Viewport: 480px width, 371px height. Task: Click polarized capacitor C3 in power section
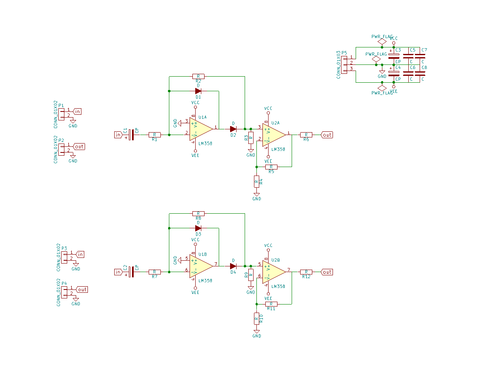point(394,56)
